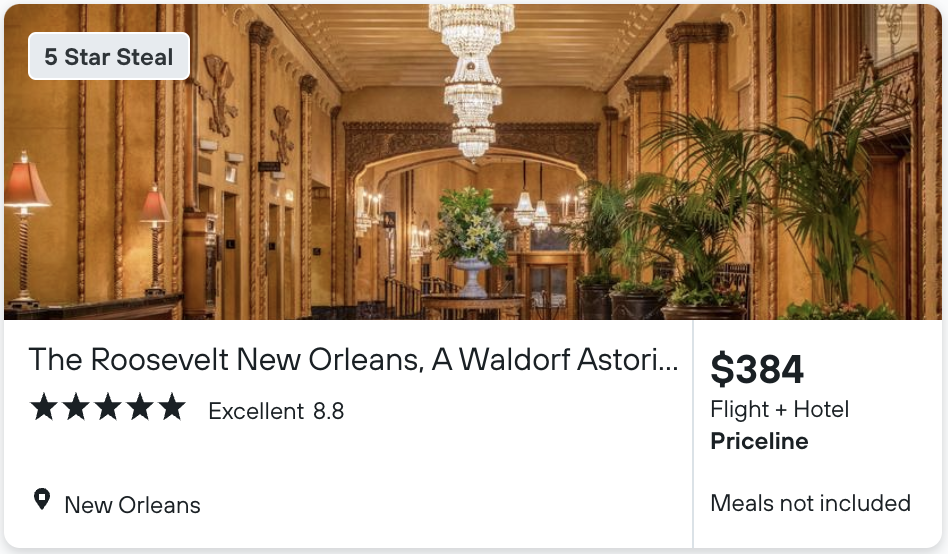Viewport: 948px width, 554px height.
Task: Click the Flight + Hotel label
Action: point(779,409)
